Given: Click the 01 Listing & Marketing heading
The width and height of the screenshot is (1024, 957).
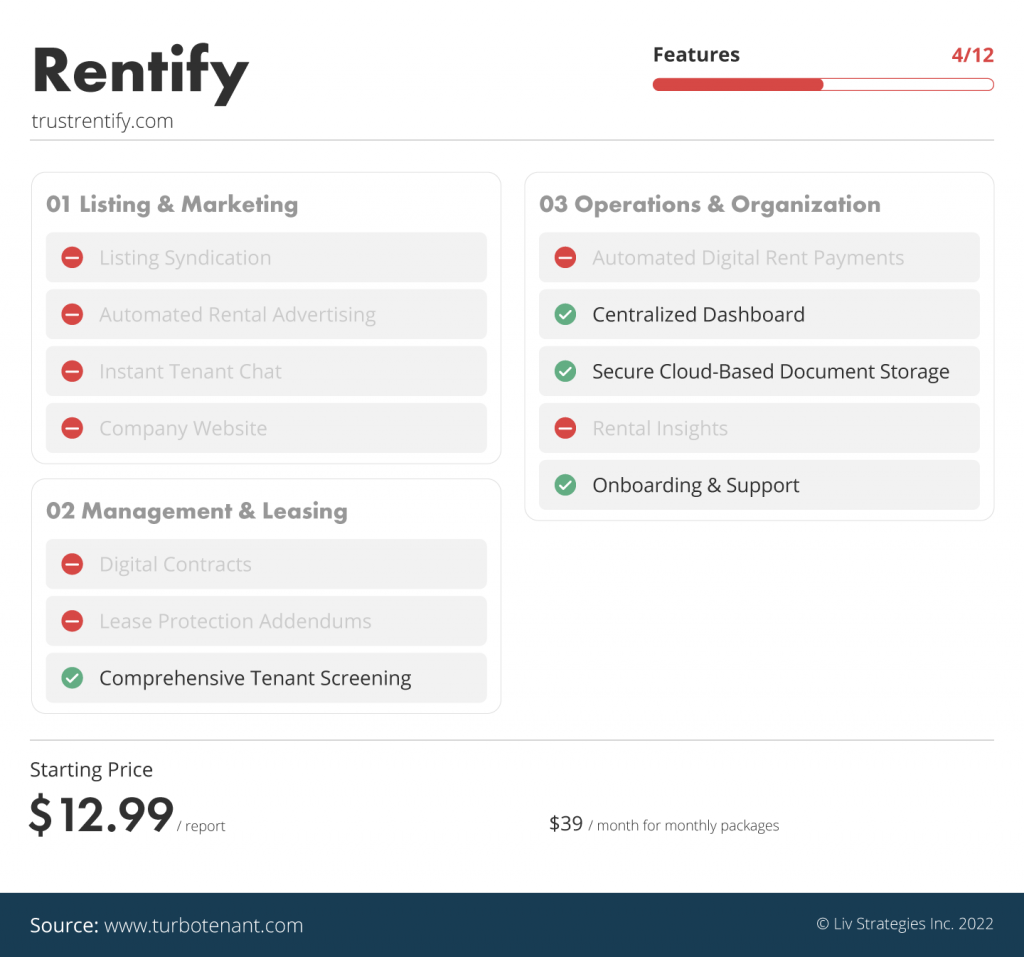Looking at the screenshot, I should pos(172,204).
